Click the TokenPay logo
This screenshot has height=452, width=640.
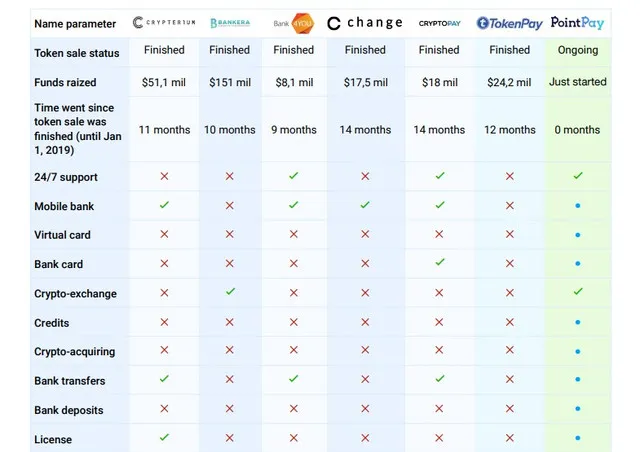pyautogui.click(x=509, y=23)
